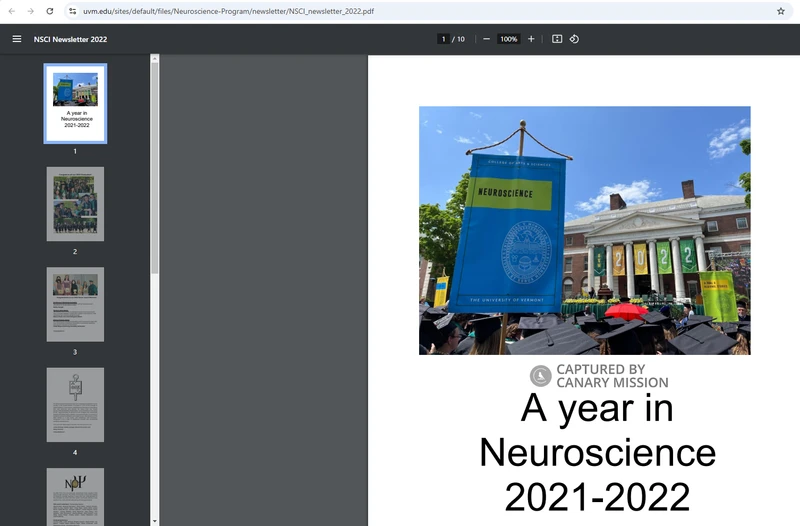Click the thumbnail sidebar scrollbar thumb
This screenshot has height=526, width=800.
[155, 168]
